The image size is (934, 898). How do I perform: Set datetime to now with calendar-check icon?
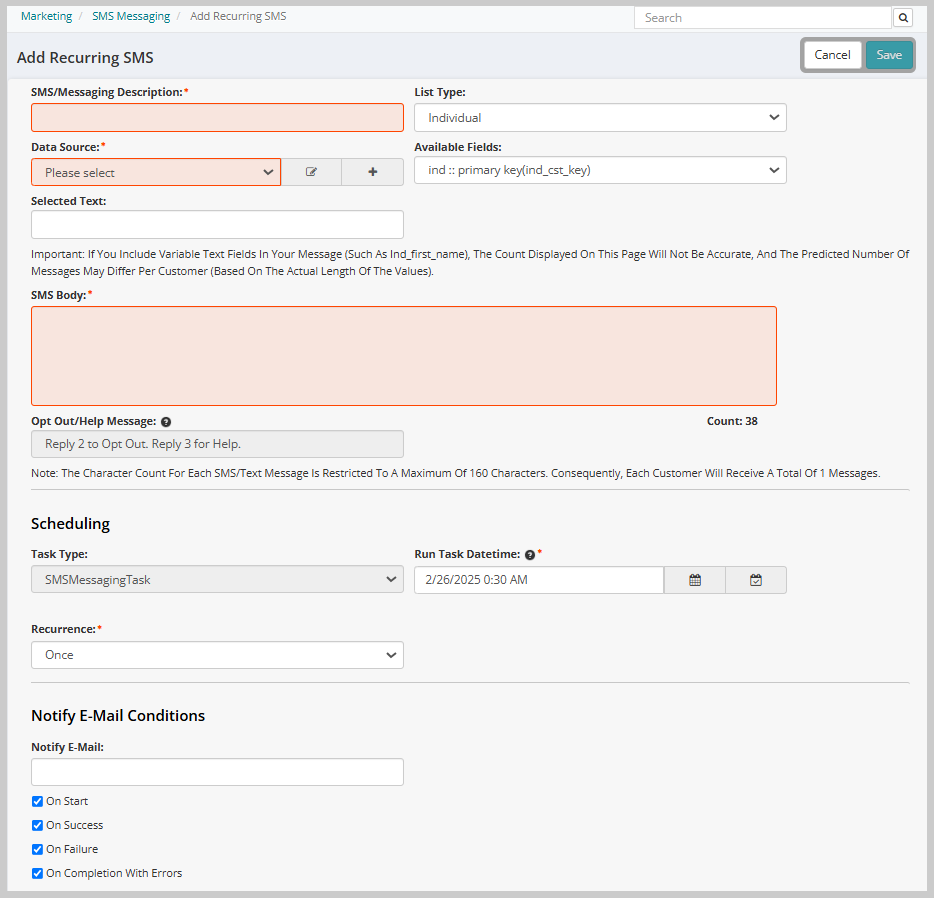click(756, 580)
